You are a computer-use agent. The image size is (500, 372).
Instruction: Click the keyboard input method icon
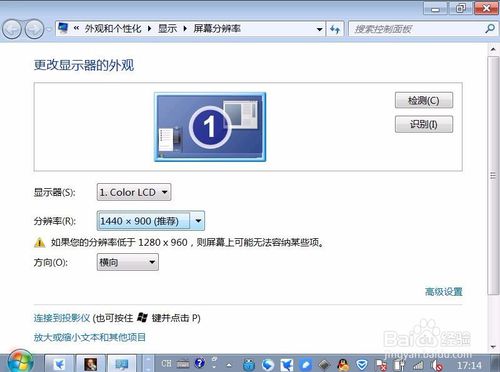pos(183,364)
